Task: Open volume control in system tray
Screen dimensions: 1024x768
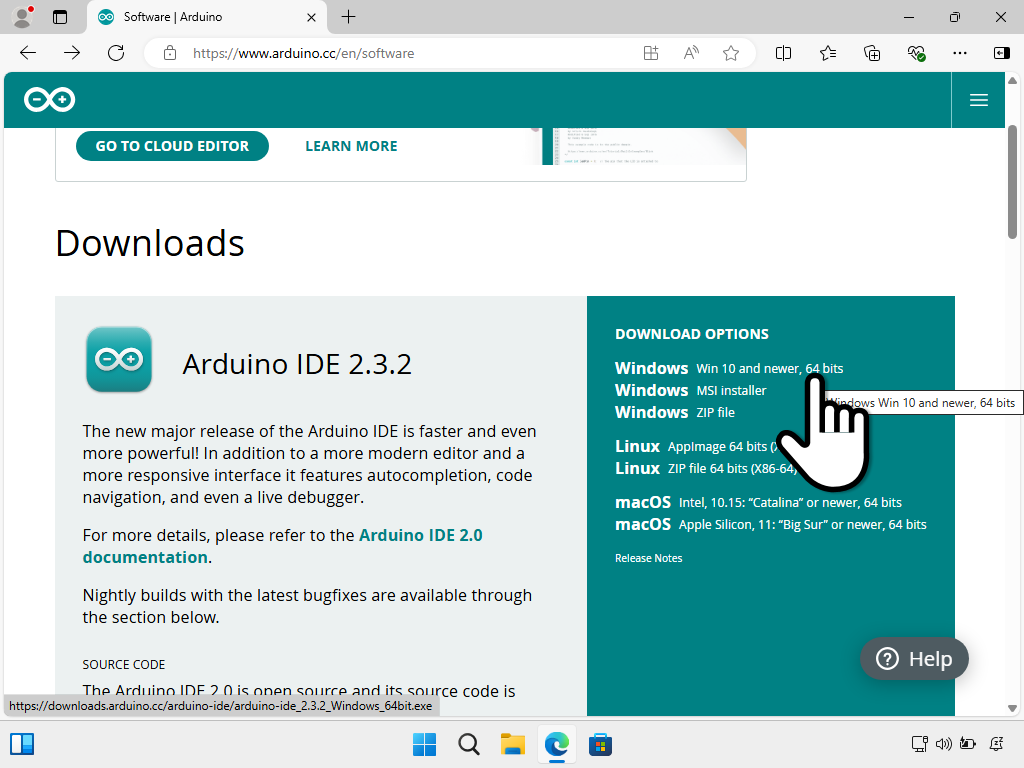Action: coord(944,744)
